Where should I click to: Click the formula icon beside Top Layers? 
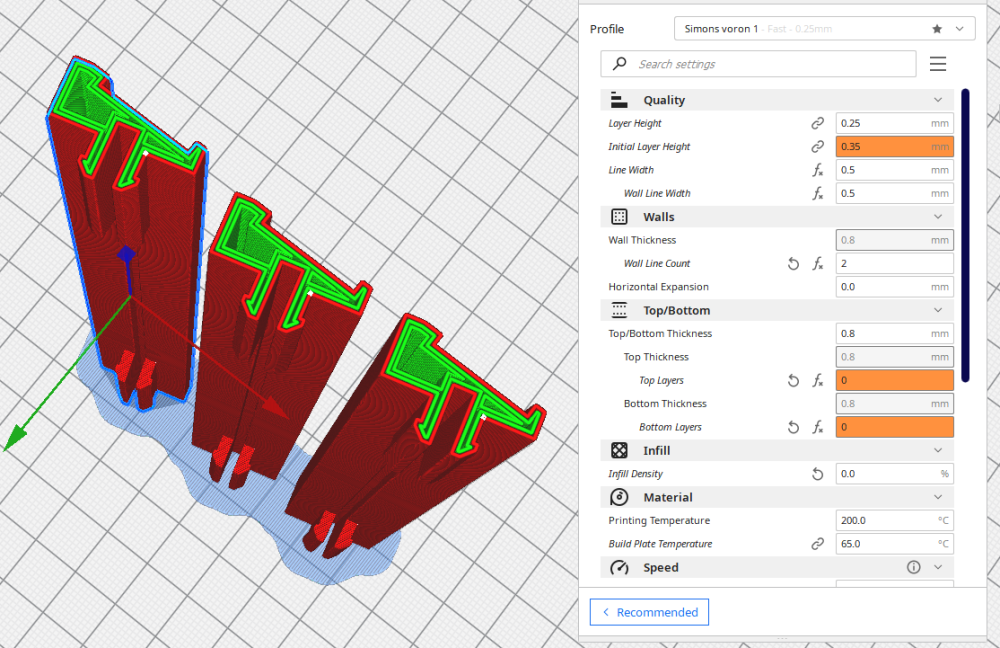(x=817, y=381)
